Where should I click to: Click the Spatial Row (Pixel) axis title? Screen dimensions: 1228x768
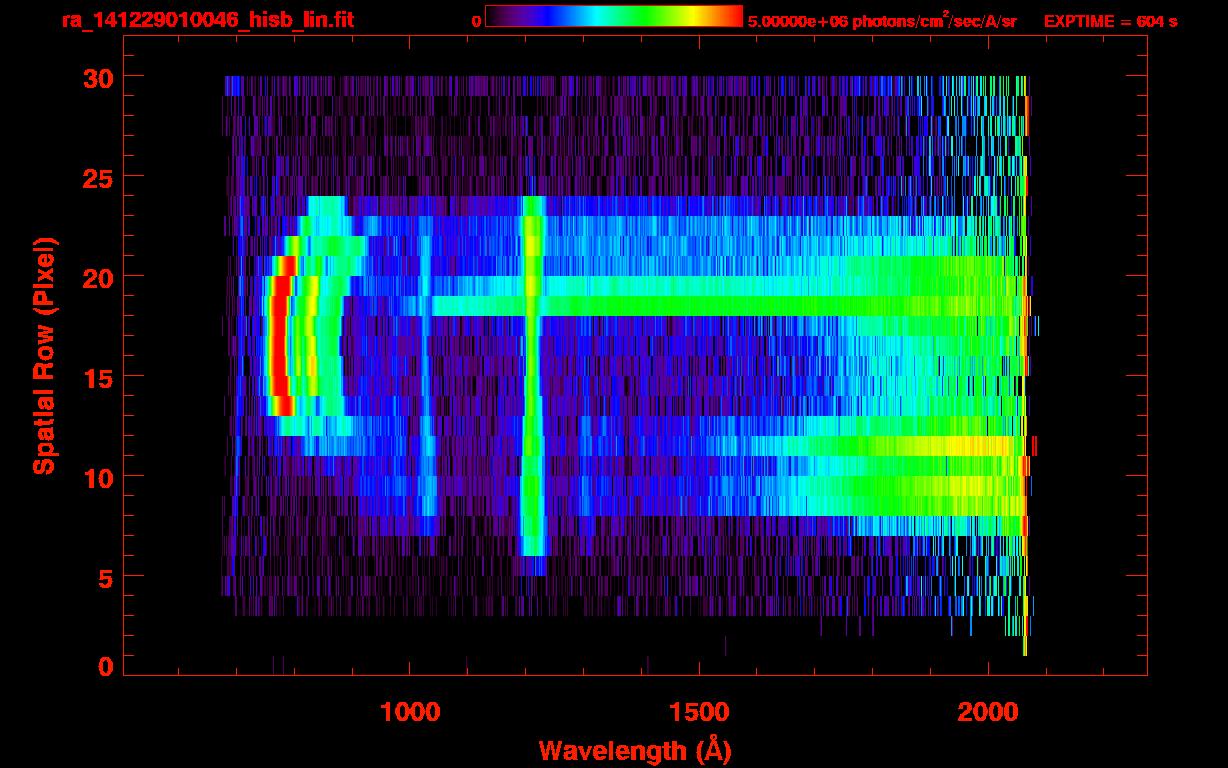[x=44, y=355]
